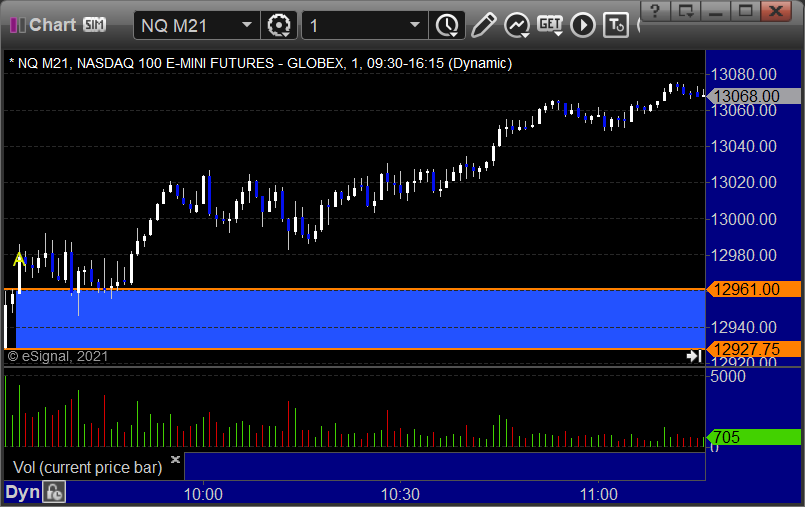The width and height of the screenshot is (805, 507).
Task: Click the green 705 volume tag
Action: pyautogui.click(x=753, y=437)
